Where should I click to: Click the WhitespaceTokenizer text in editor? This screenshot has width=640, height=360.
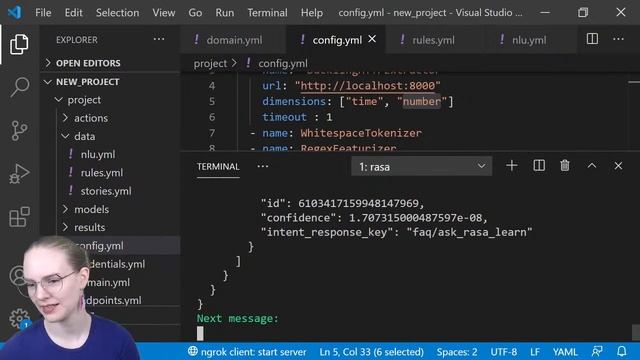(x=361, y=133)
